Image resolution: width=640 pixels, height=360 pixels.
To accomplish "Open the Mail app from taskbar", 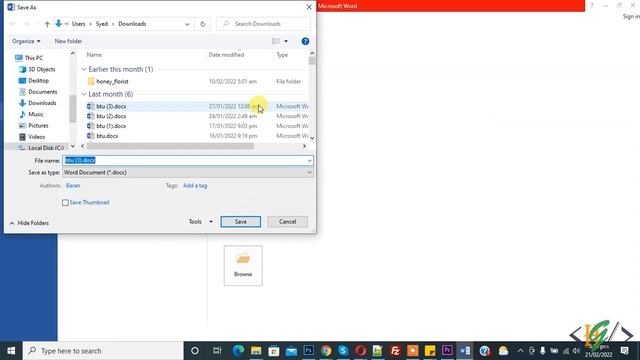I will pyautogui.click(x=291, y=351).
